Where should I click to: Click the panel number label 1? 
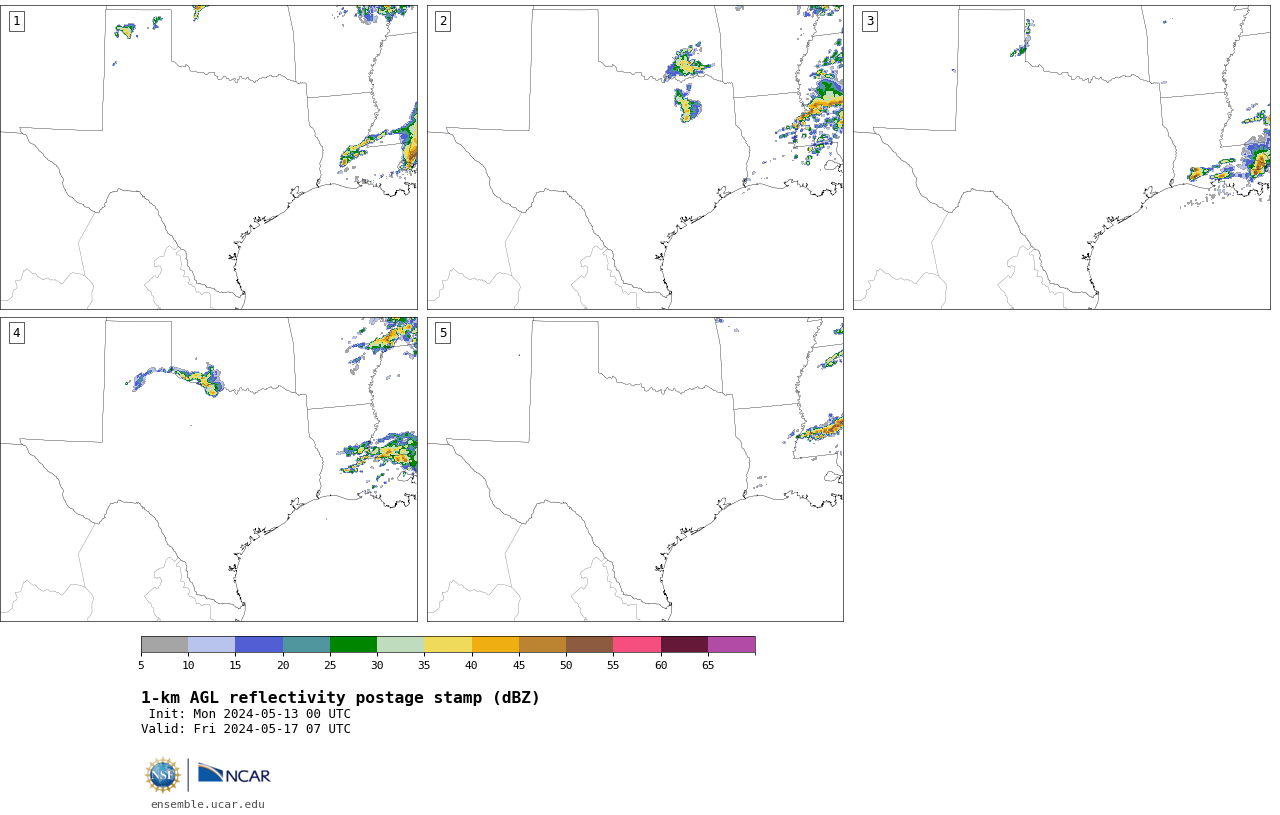(16, 21)
